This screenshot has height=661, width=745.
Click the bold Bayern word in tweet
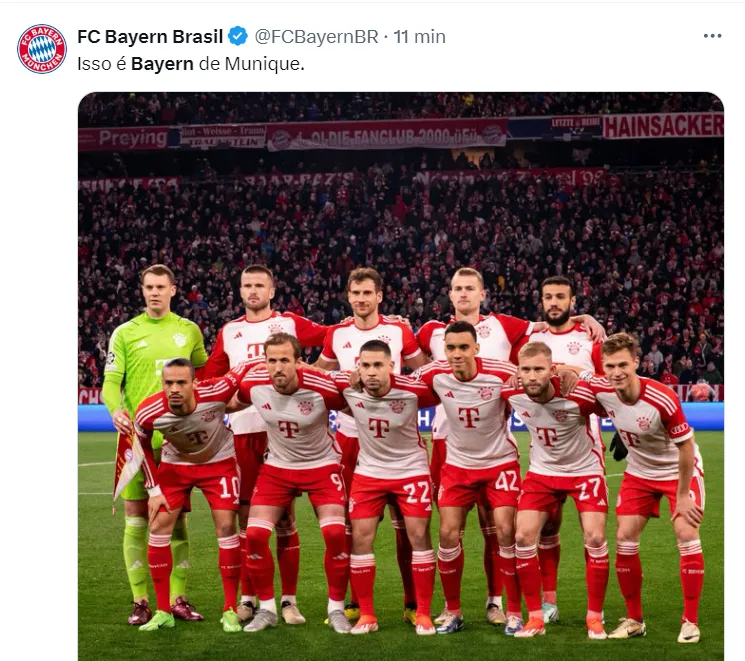[x=162, y=64]
